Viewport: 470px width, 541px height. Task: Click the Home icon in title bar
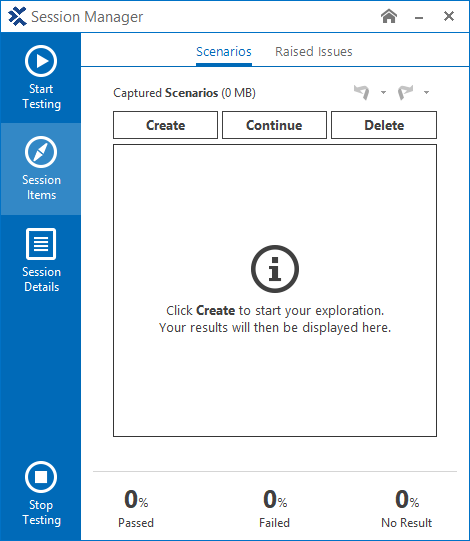point(389,16)
